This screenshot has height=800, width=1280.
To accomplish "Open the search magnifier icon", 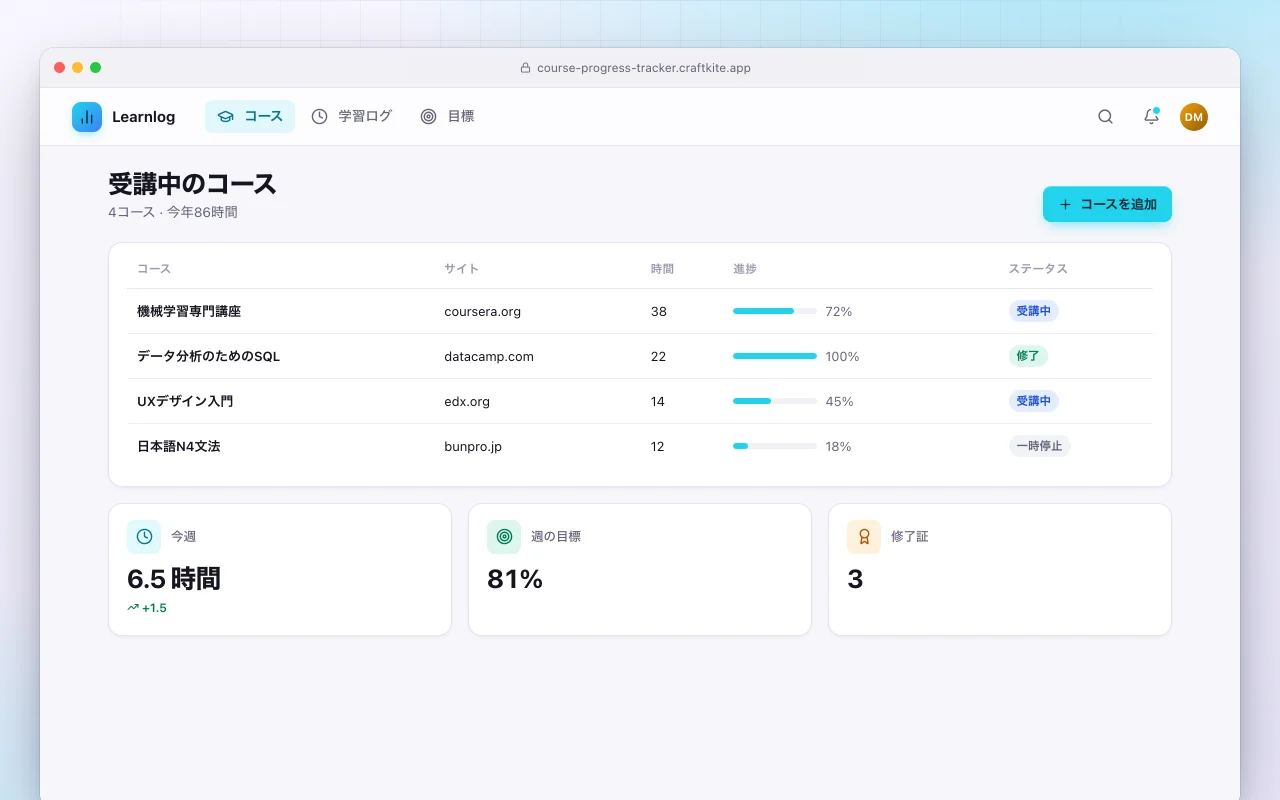I will click(1105, 117).
